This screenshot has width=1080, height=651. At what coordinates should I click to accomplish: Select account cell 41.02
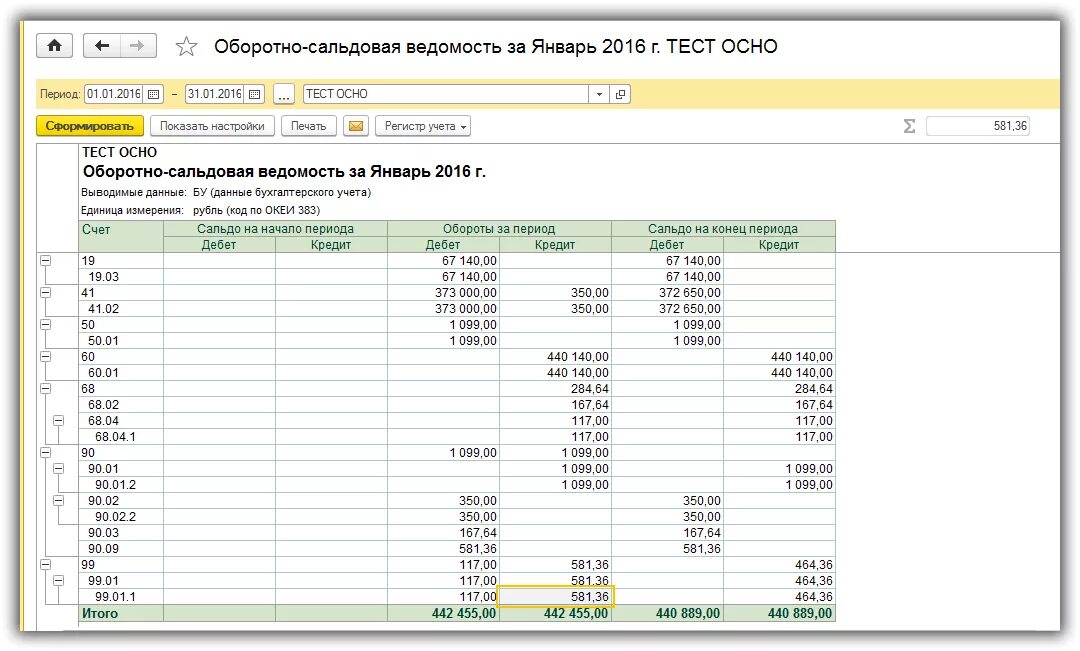[x=121, y=309]
